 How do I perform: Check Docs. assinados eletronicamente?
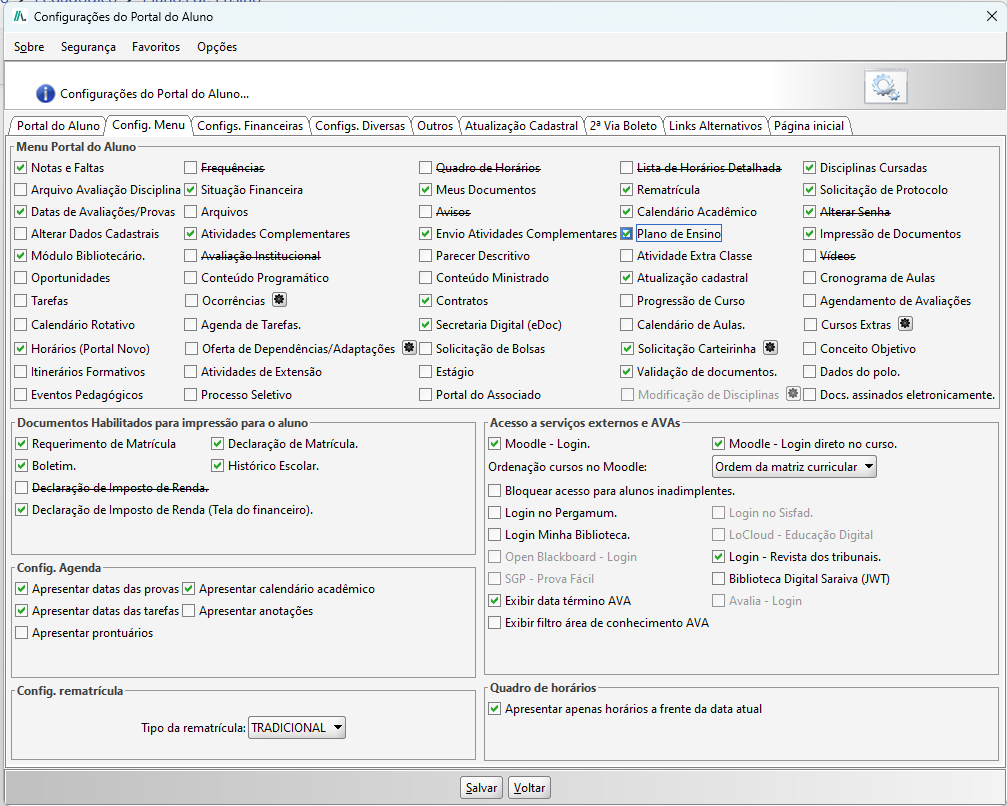tap(809, 394)
